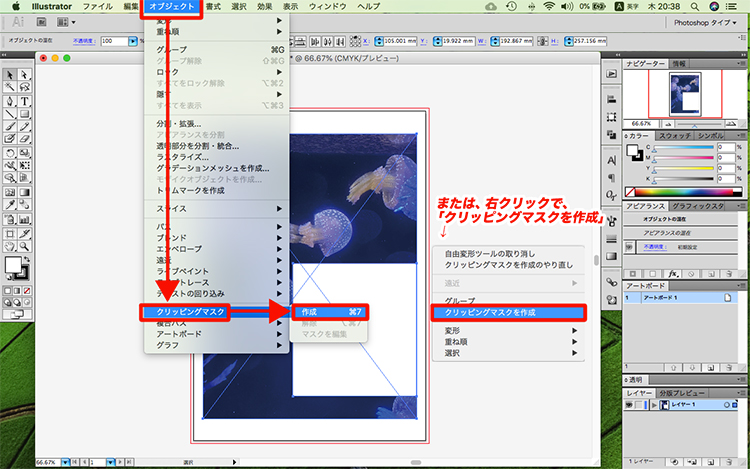Select the Type tool in toolbox
Screen dimensions: 750x469
23,101
